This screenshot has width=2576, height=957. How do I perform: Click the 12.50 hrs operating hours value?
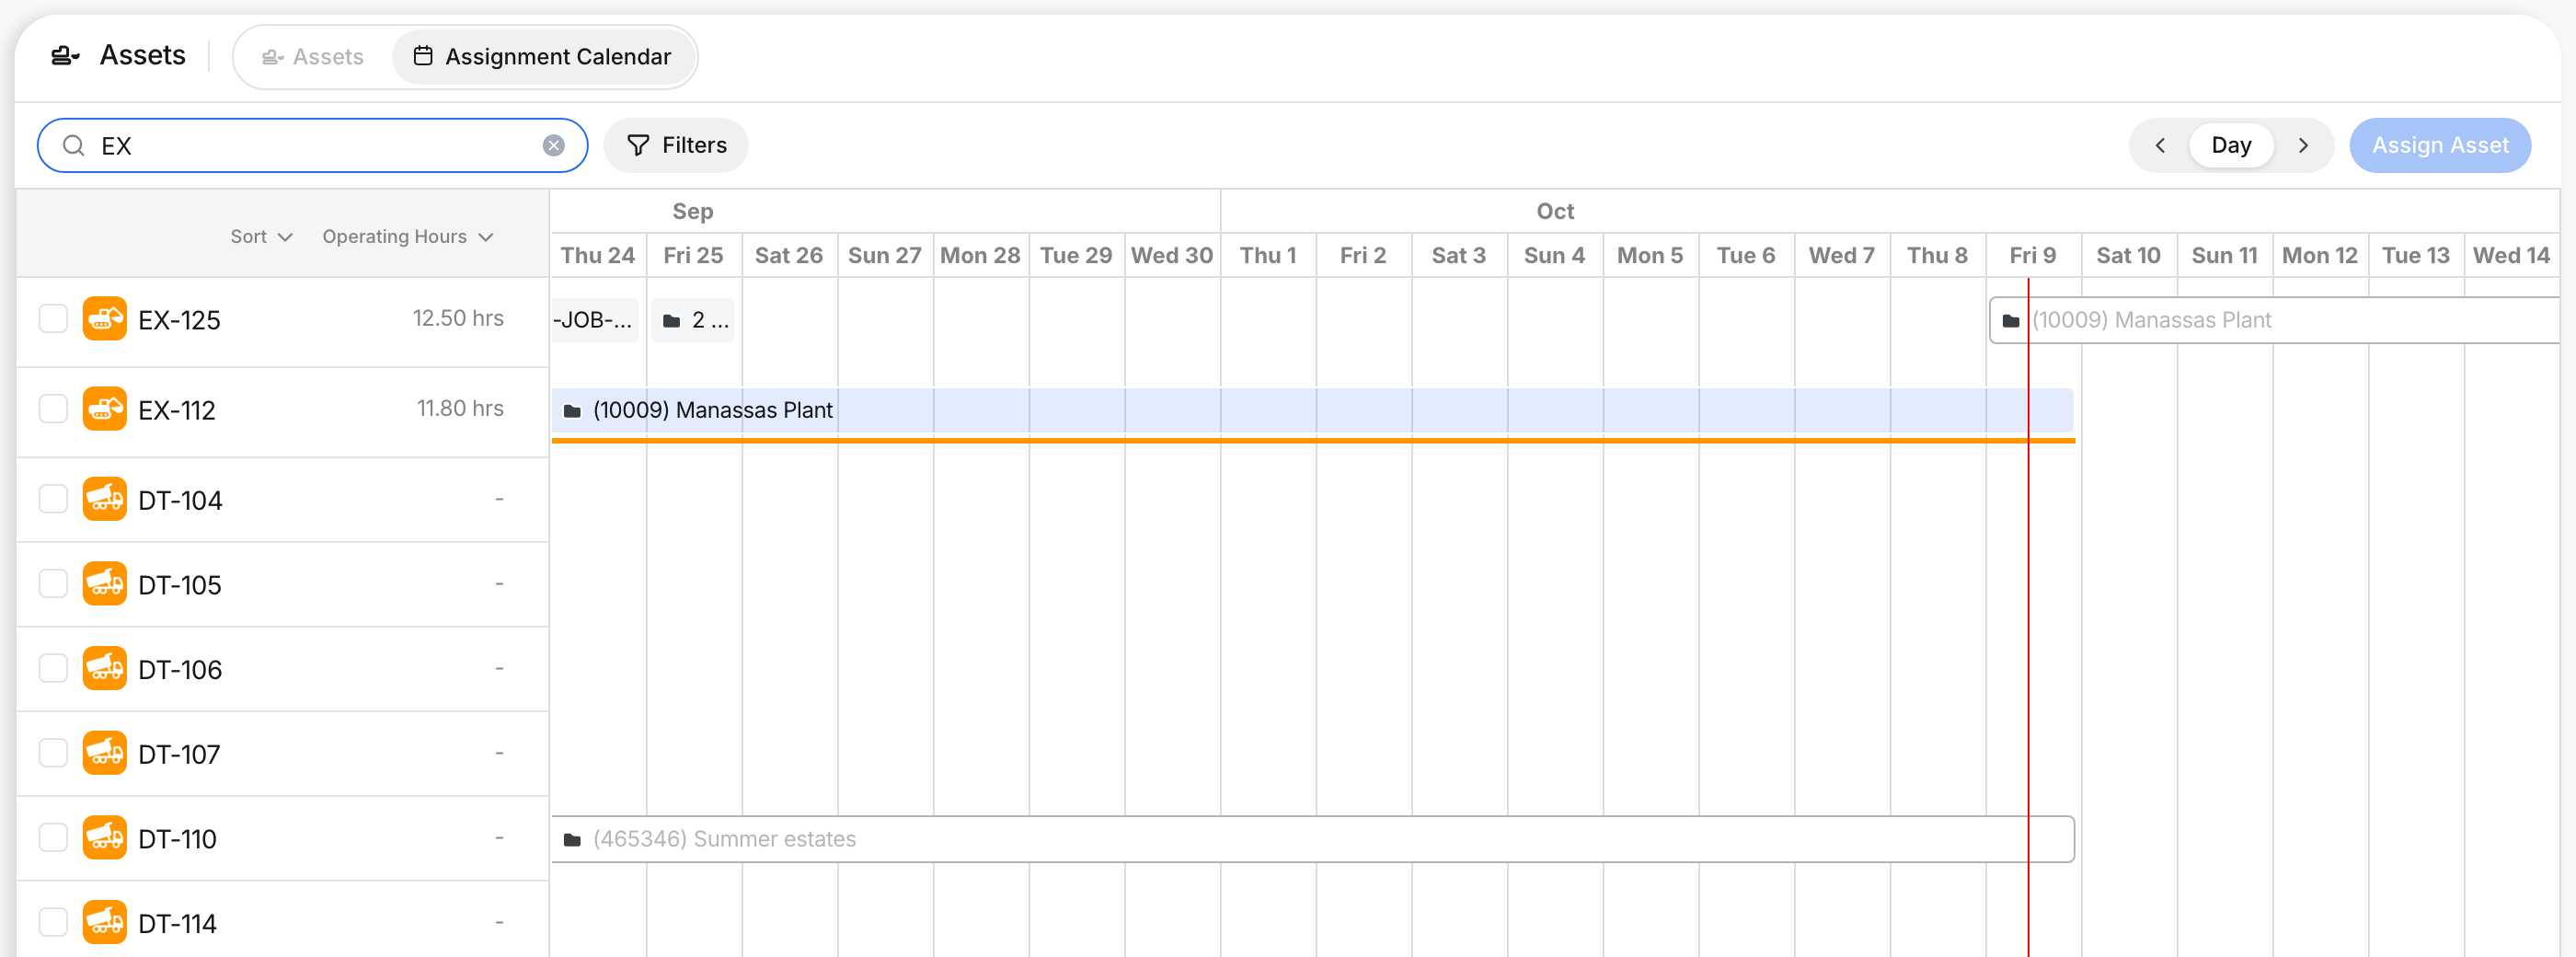tap(458, 318)
